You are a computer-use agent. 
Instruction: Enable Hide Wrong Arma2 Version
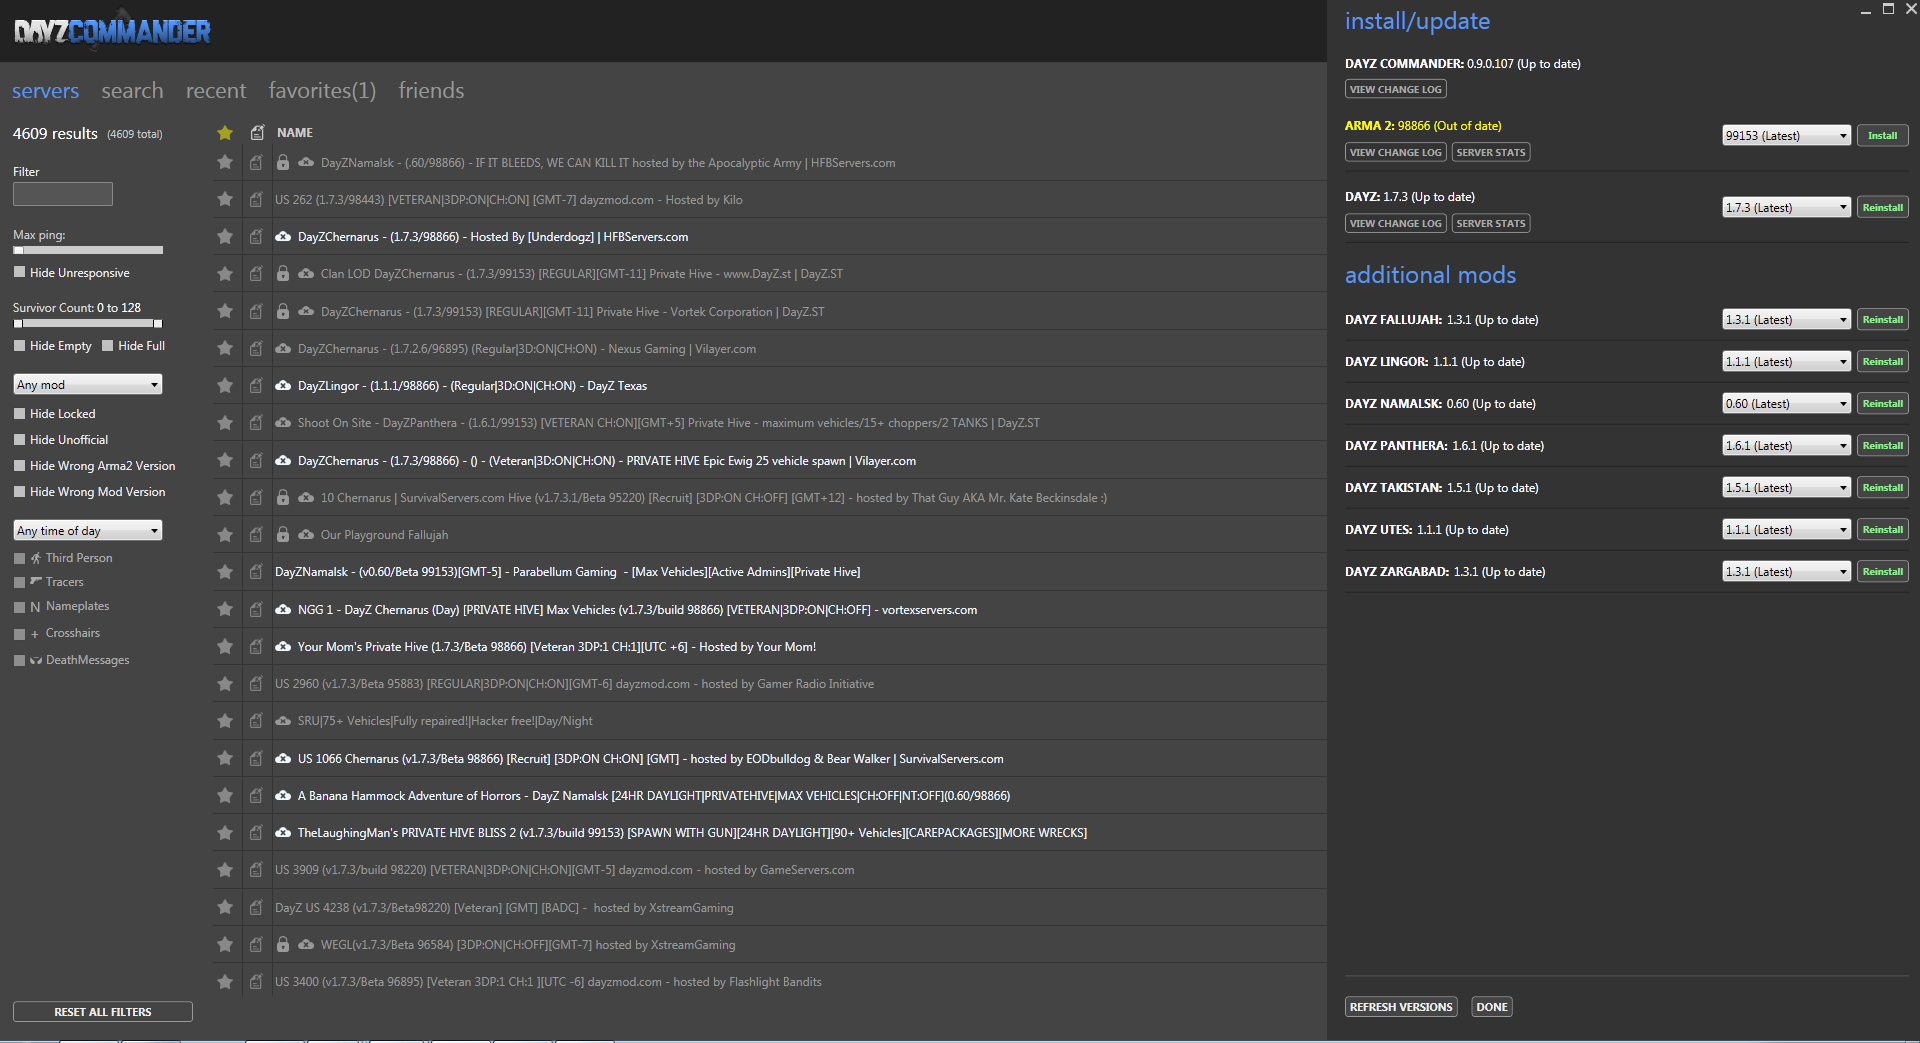(x=19, y=465)
